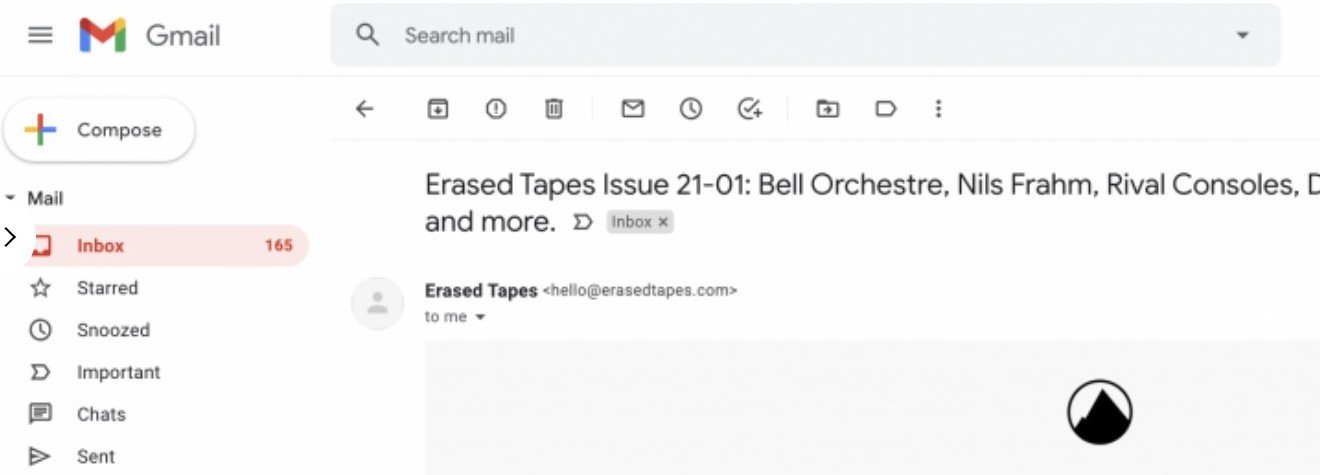Expand recipient details arrow next to 'to me'

tap(480, 317)
